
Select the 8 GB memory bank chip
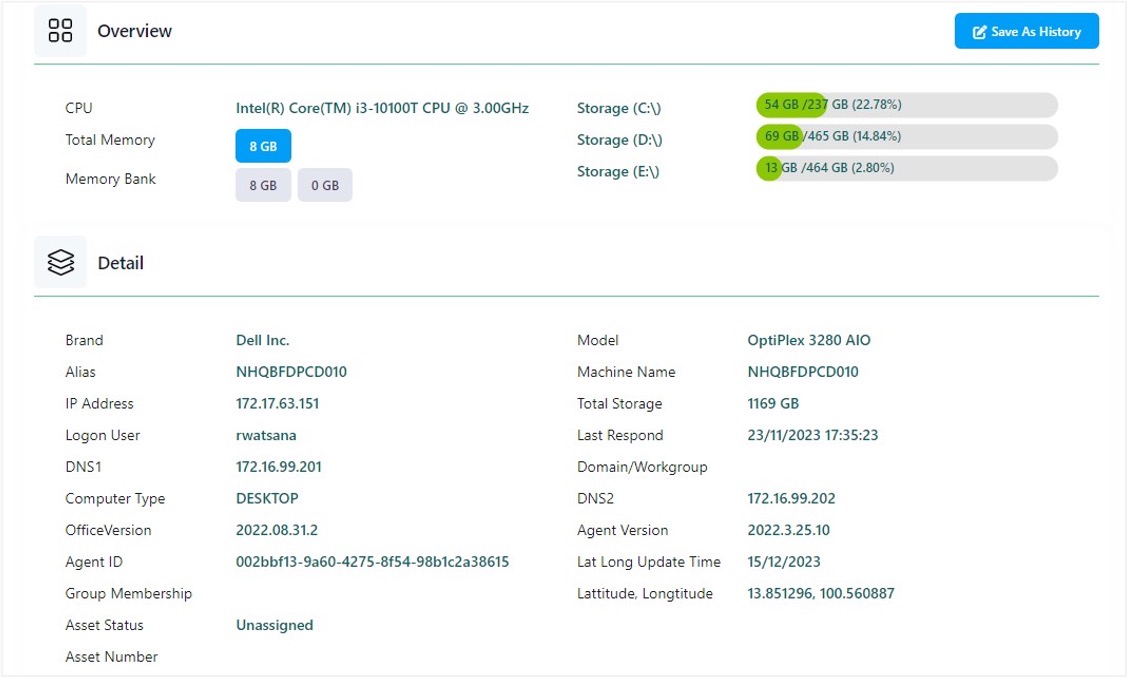coord(263,184)
